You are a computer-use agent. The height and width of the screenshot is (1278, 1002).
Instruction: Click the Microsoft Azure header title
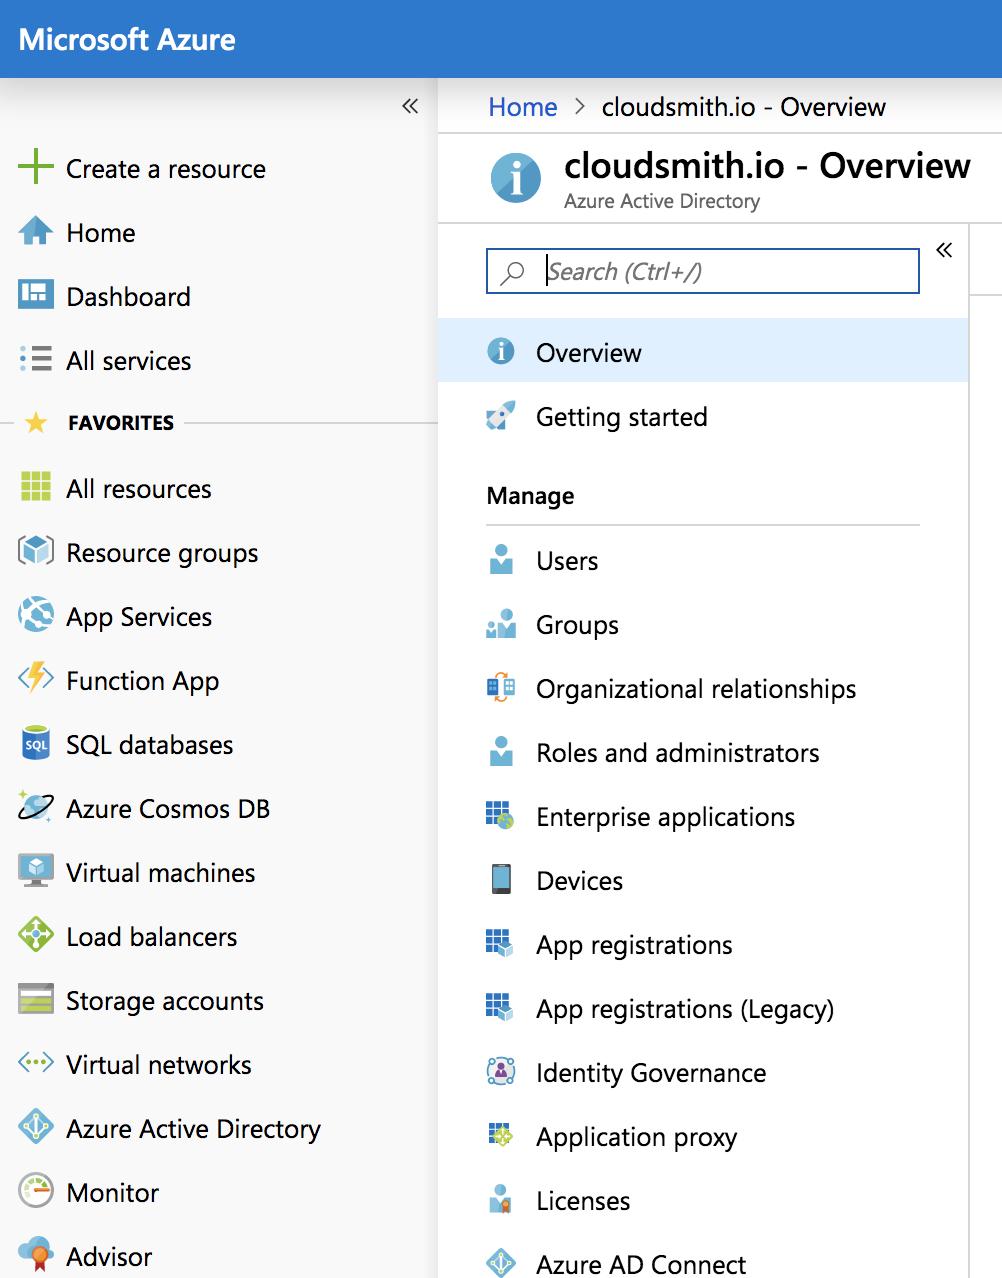(127, 39)
